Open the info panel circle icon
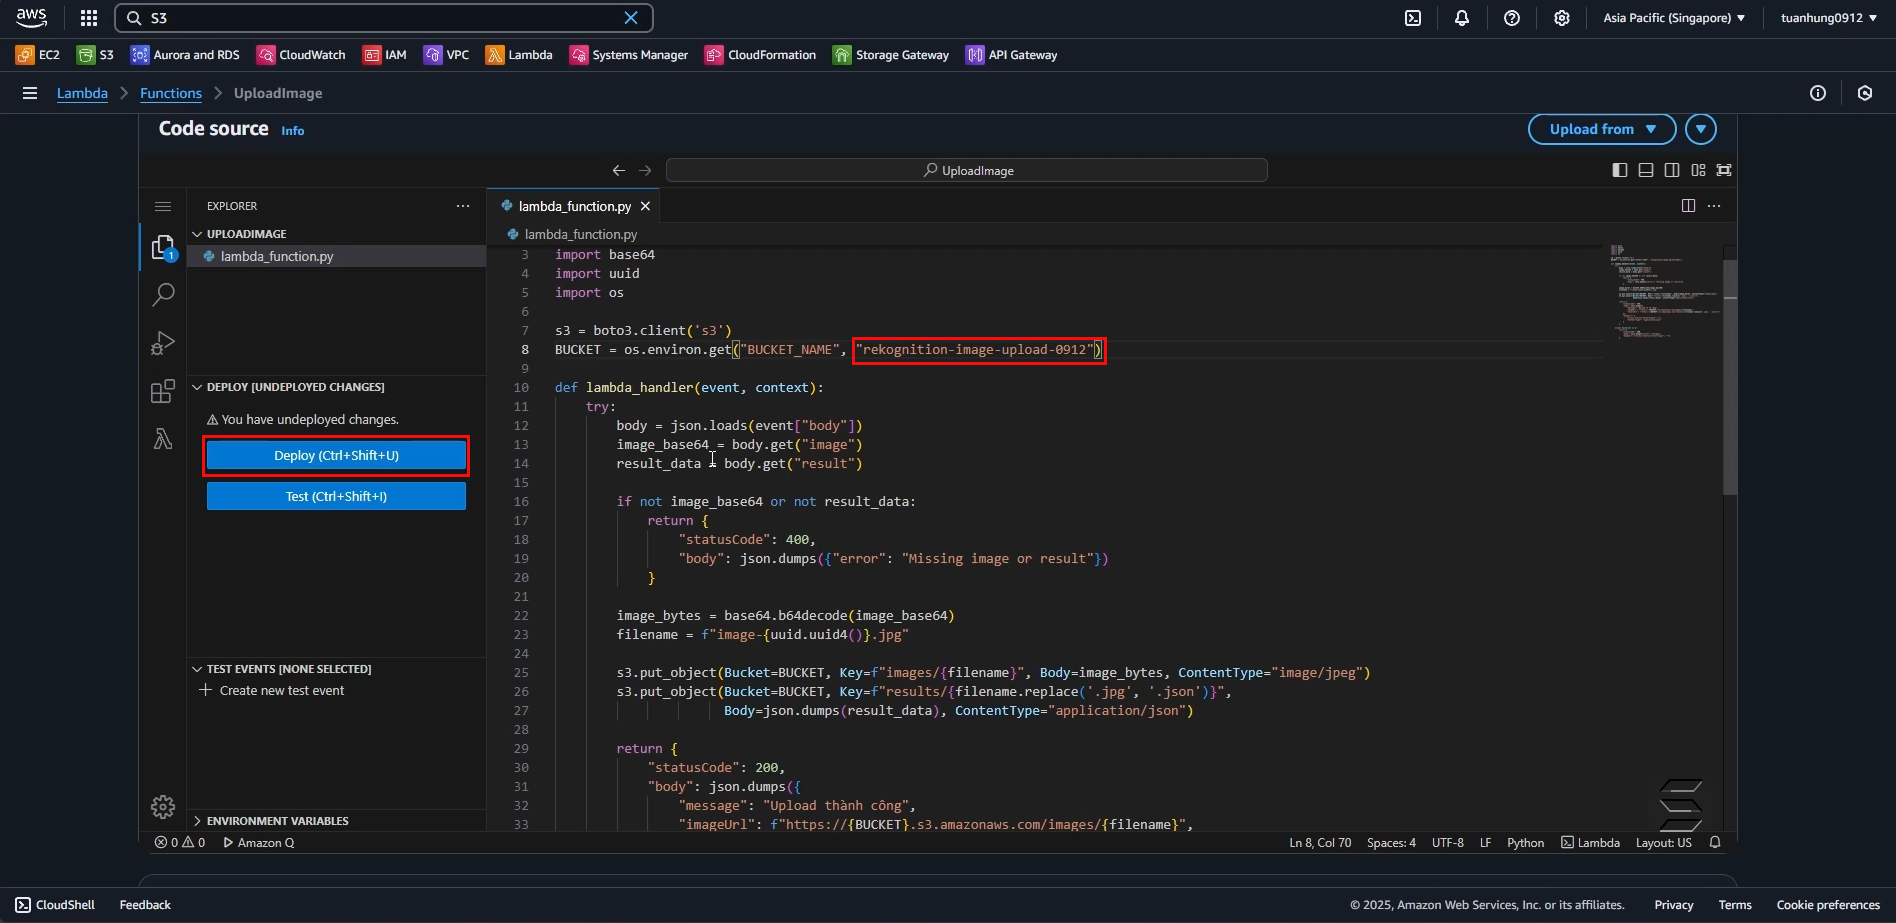The width and height of the screenshot is (1896, 923). tap(1818, 93)
